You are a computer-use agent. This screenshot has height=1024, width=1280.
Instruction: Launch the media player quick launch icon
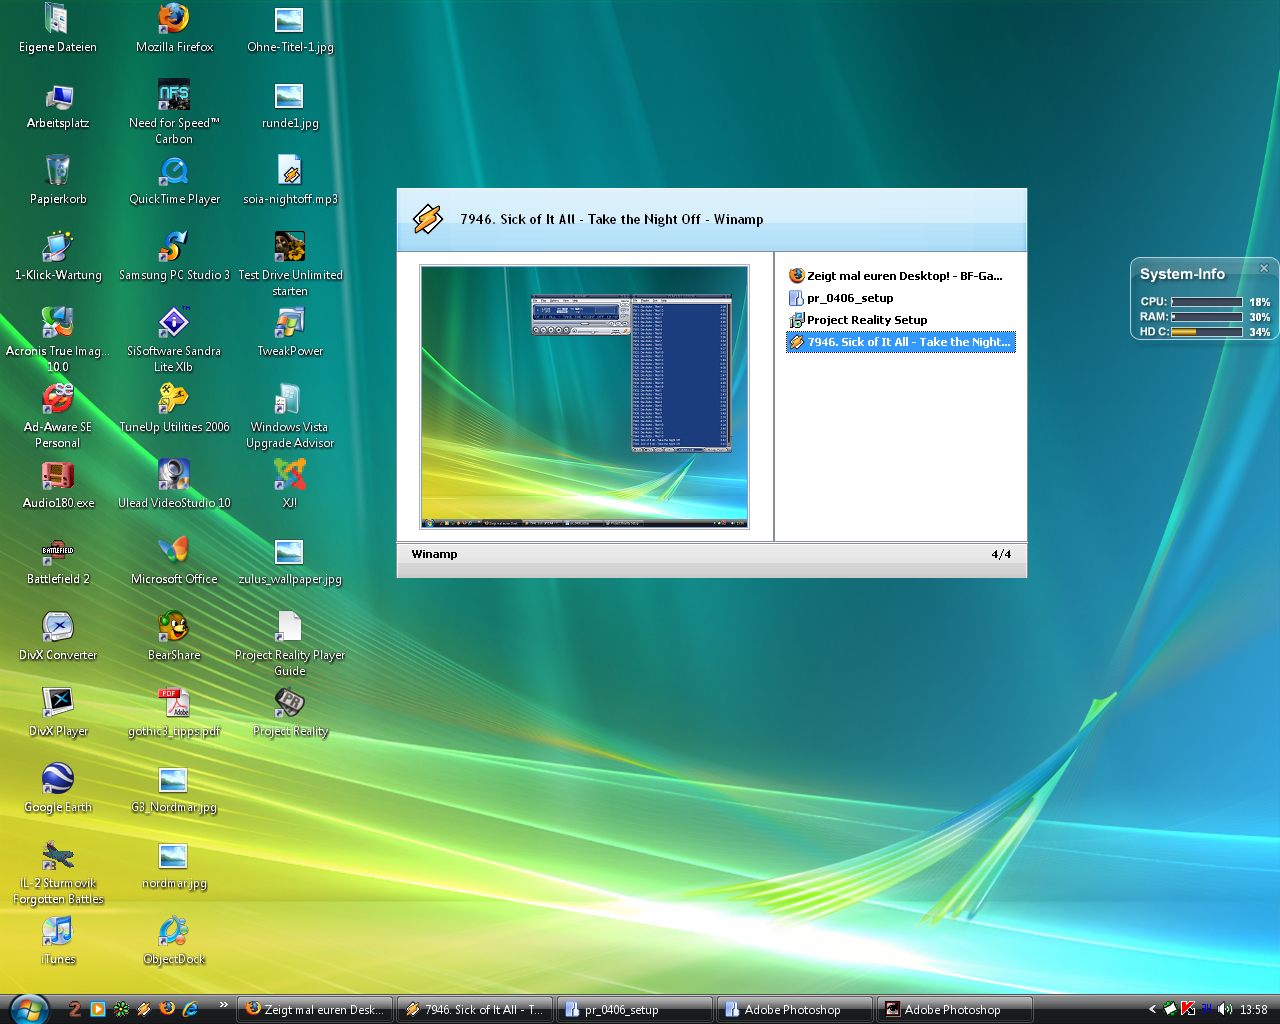coord(98,1009)
